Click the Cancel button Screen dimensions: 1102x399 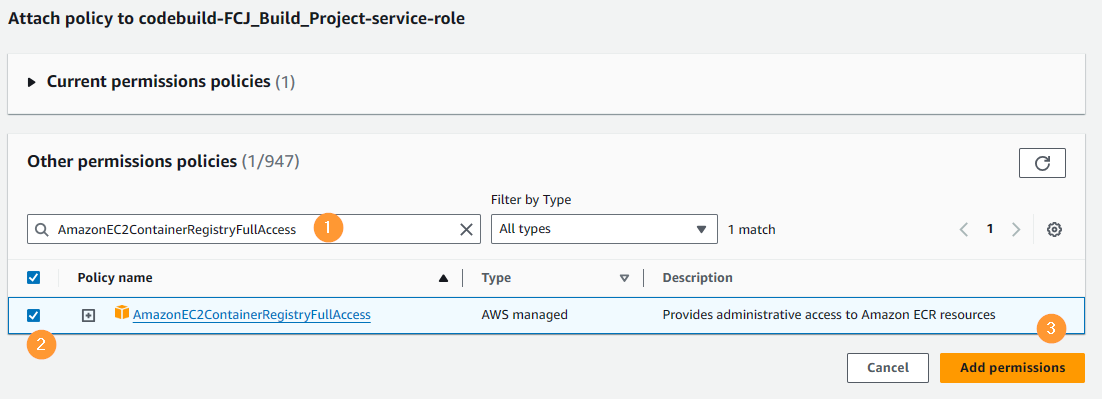tap(888, 367)
